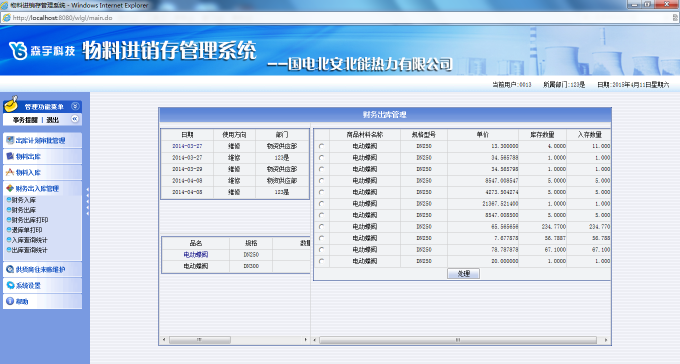Click right arrow of left panel scrollbar

pyautogui.click(x=306, y=340)
